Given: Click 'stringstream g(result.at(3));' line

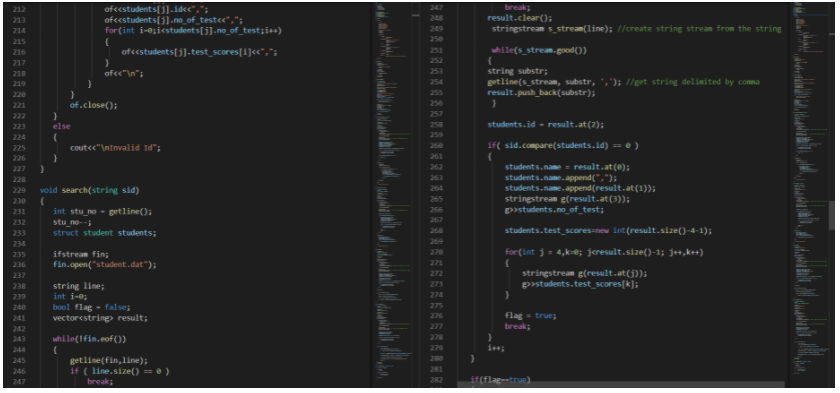Looking at the screenshot, I should [x=567, y=199].
